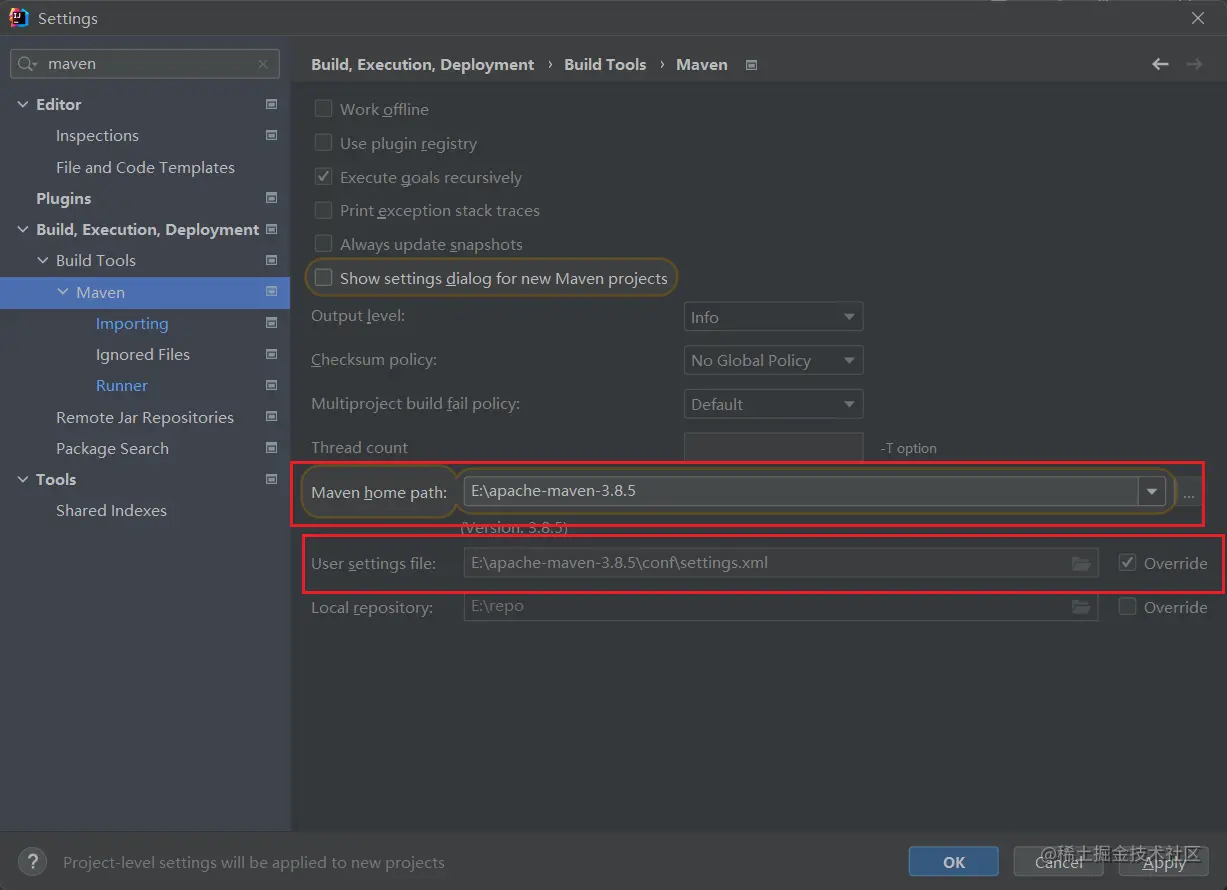This screenshot has width=1227, height=890.
Task: Check Show settings dialog for new Maven projects
Action: (323, 278)
